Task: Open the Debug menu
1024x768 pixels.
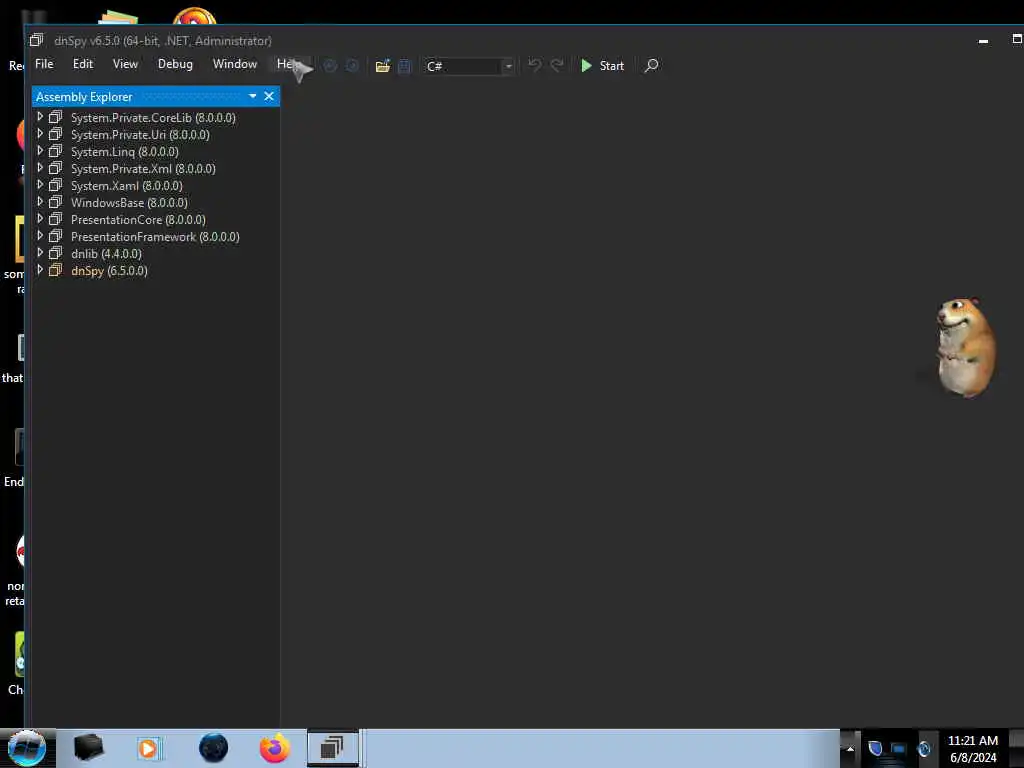Action: tap(175, 64)
